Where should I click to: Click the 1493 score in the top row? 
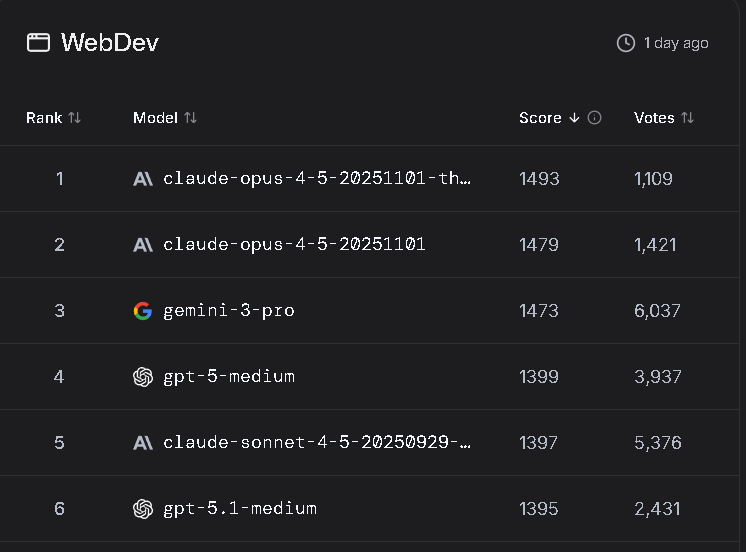(539, 179)
